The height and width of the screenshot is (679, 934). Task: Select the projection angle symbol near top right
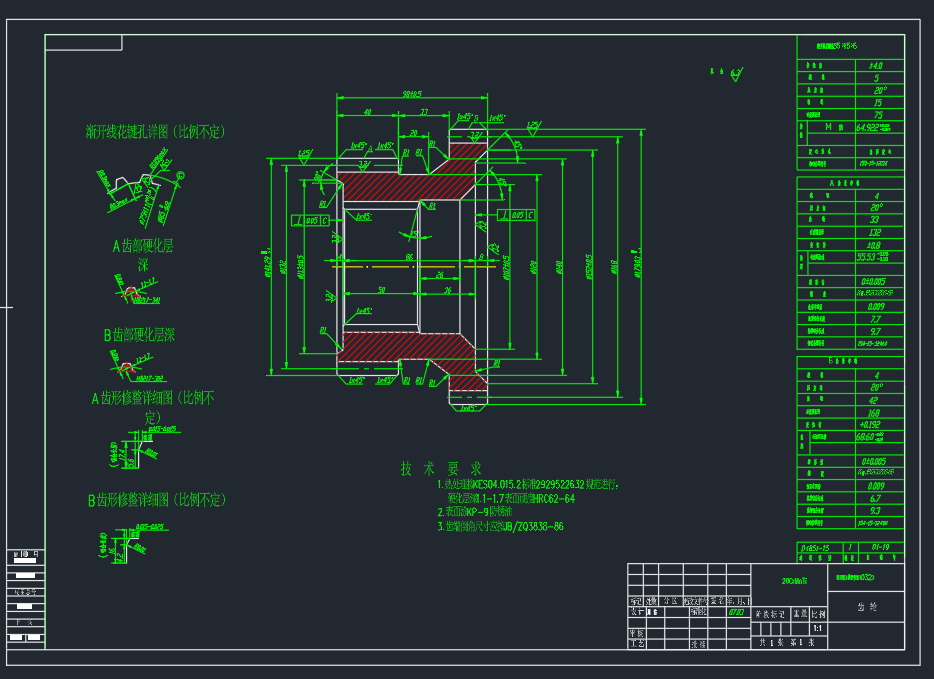coord(736,73)
